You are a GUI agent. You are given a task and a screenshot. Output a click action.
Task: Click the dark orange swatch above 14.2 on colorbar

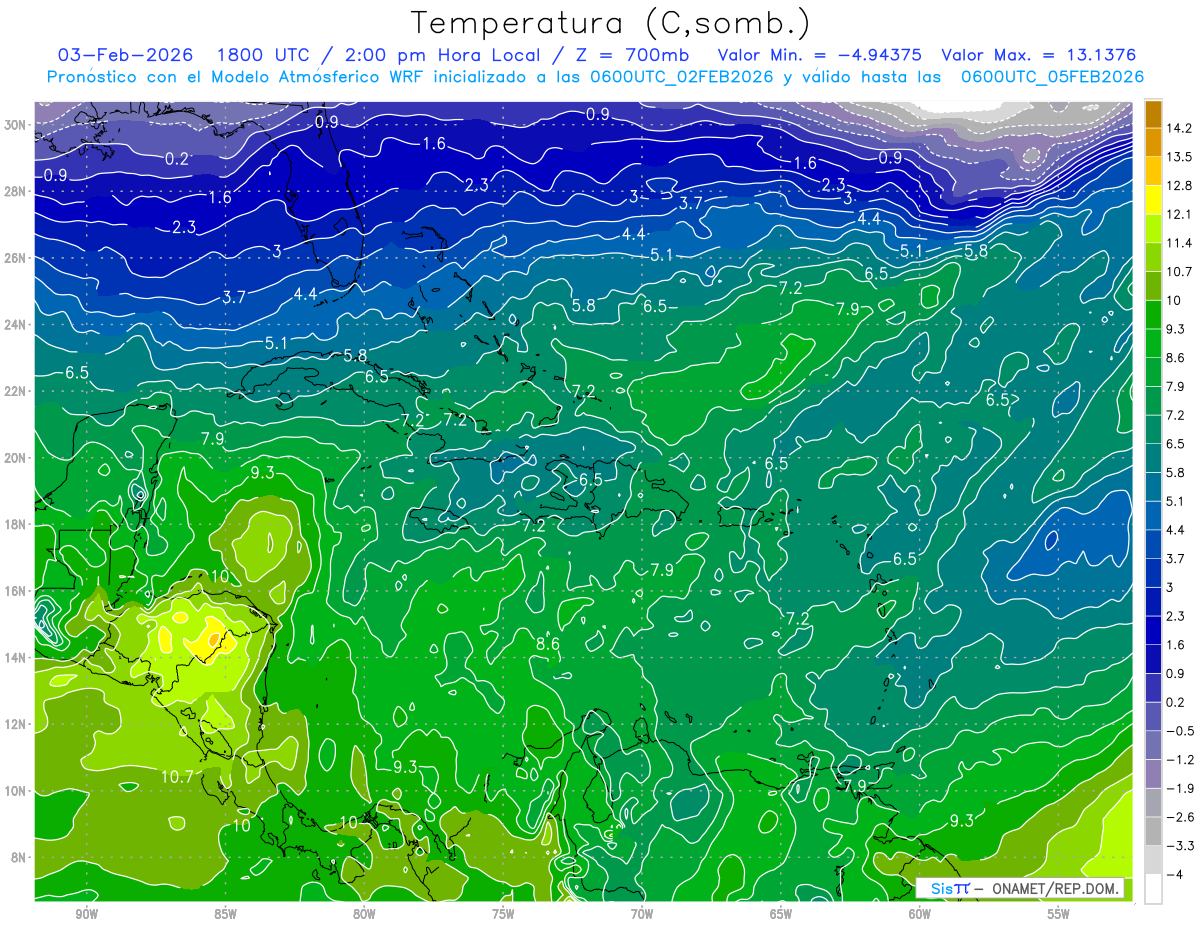pyautogui.click(x=1153, y=113)
